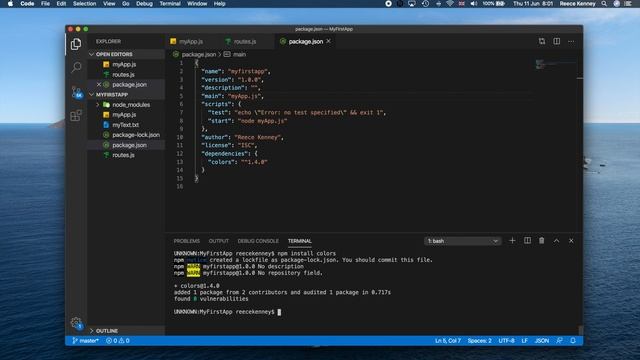Image resolution: width=640 pixels, height=360 pixels.
Task: Switch to the Output panel tab
Action: pos(218,241)
